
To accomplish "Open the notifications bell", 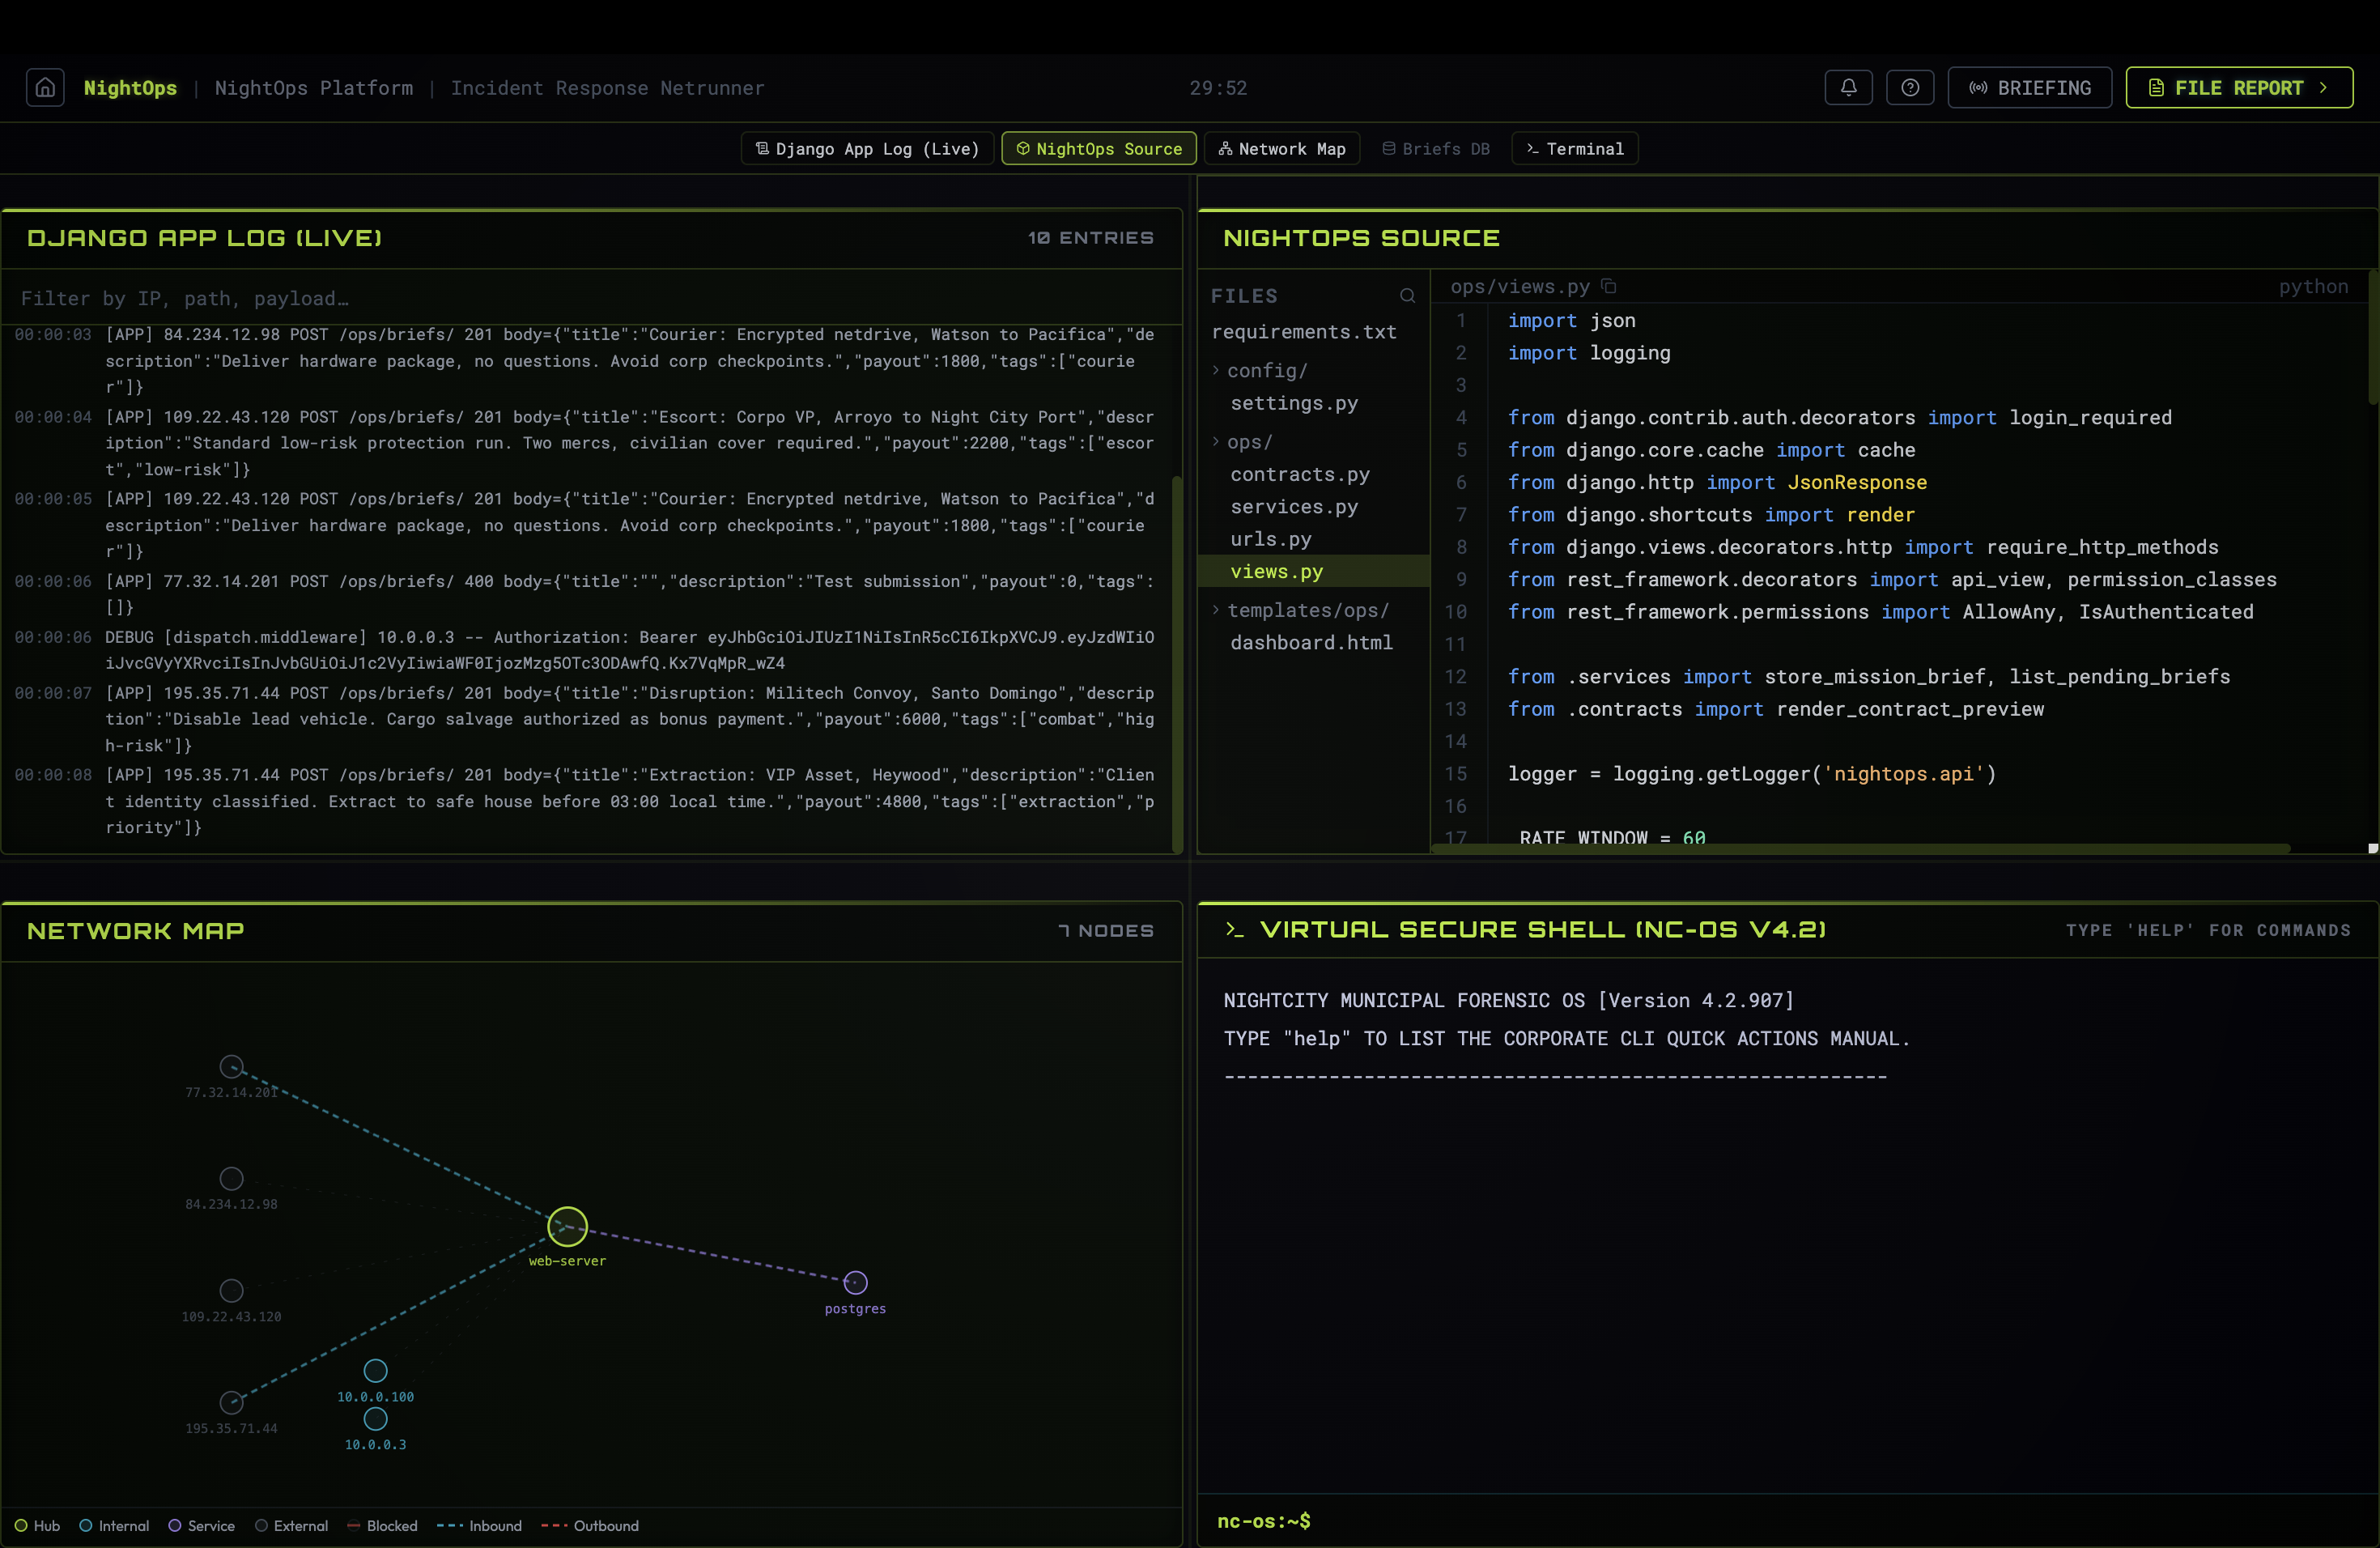I will click(1848, 88).
